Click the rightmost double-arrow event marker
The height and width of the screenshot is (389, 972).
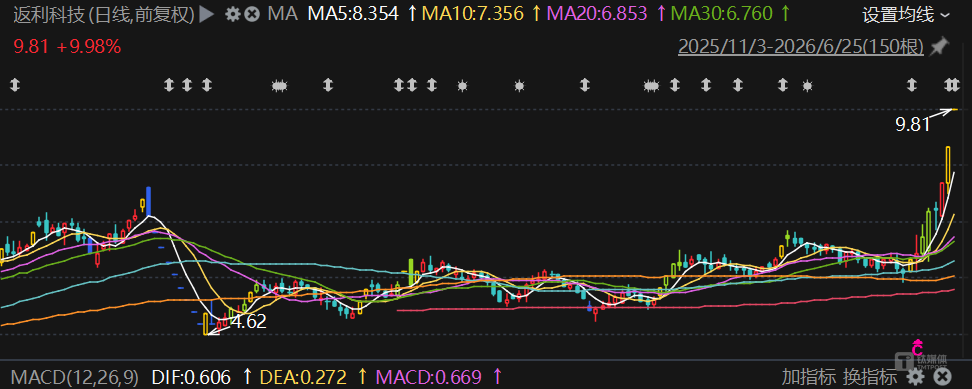(952, 85)
